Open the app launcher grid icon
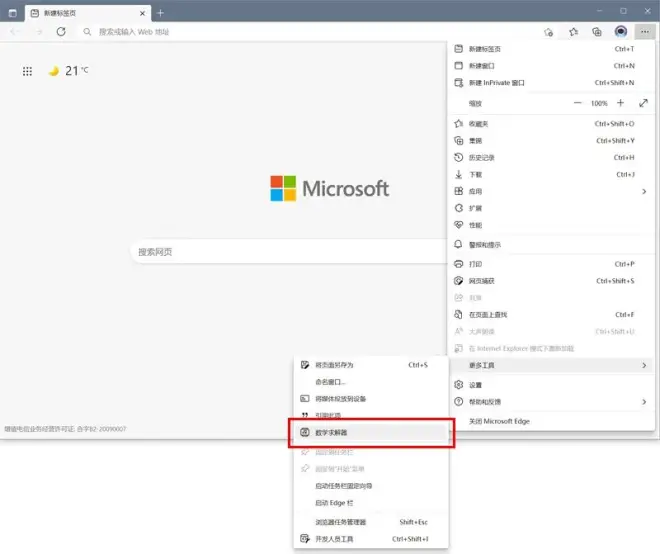The width and height of the screenshot is (660, 554). (x=27, y=71)
